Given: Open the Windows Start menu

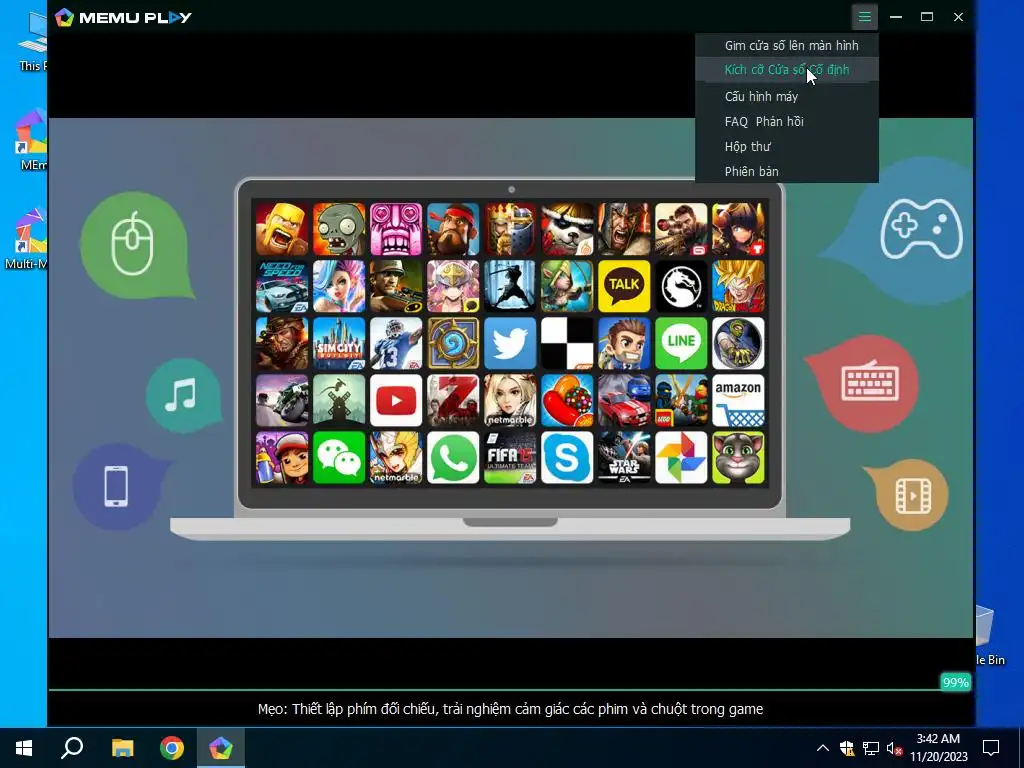Looking at the screenshot, I should [x=24, y=748].
